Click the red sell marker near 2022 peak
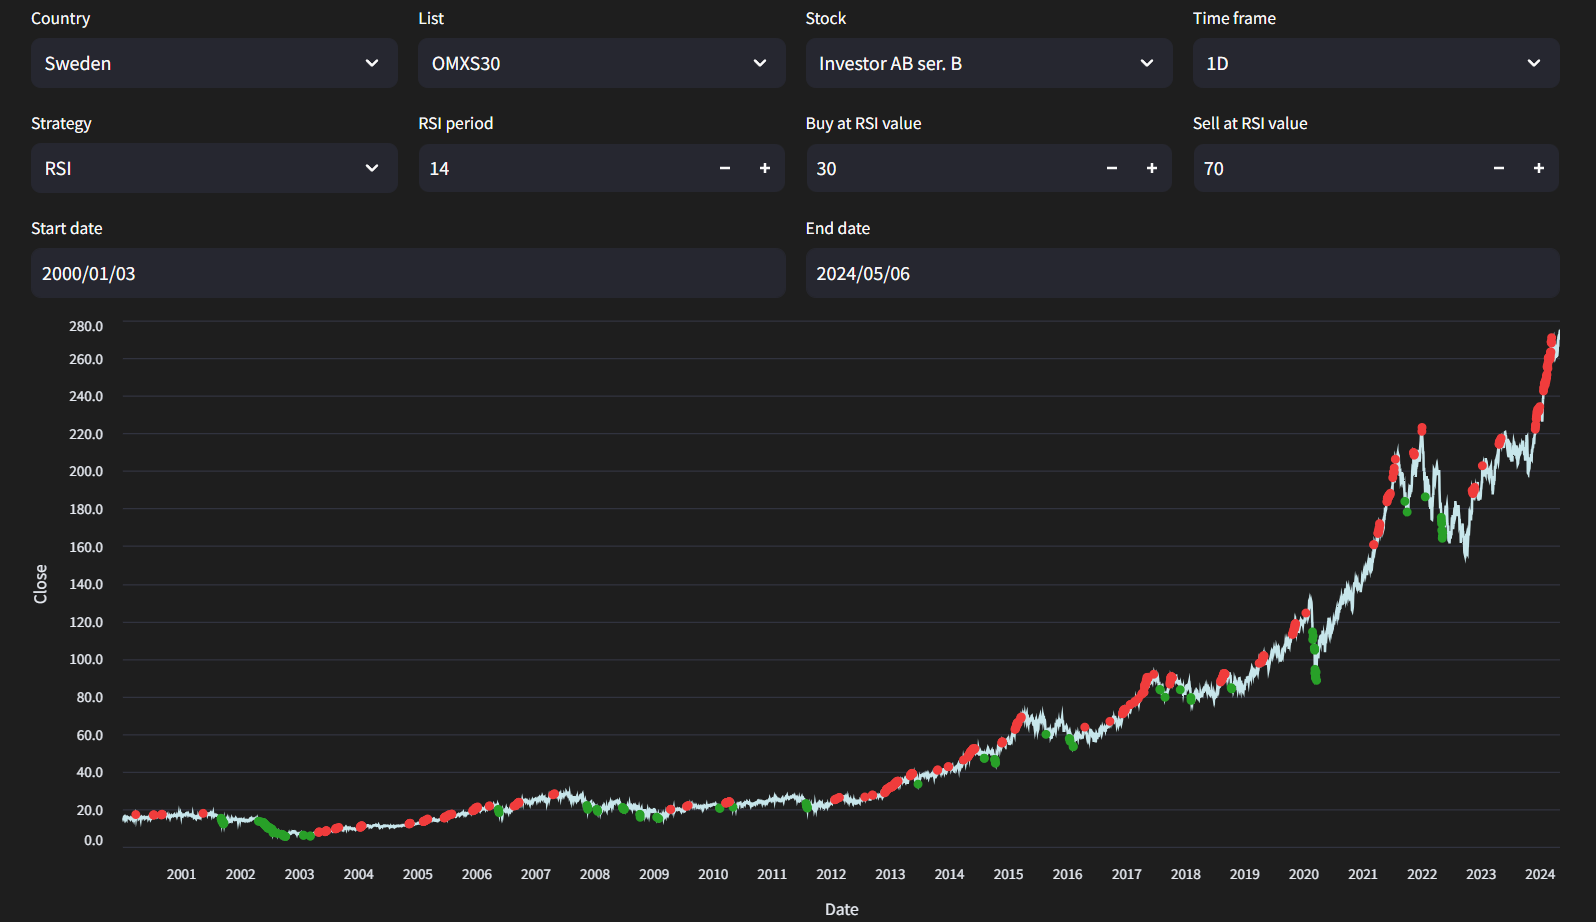This screenshot has height=922, width=1596. pos(1422,429)
